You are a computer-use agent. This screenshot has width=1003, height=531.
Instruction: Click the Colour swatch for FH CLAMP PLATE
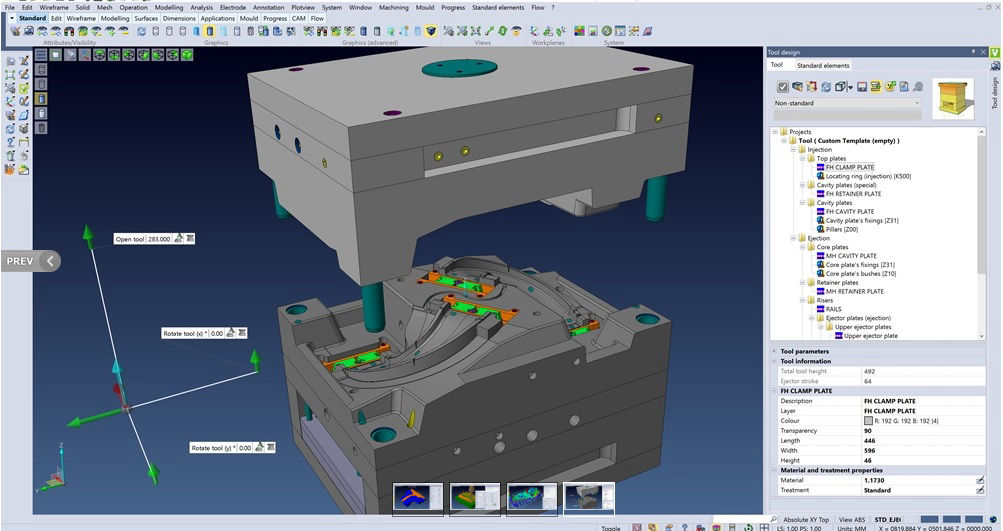pos(868,421)
